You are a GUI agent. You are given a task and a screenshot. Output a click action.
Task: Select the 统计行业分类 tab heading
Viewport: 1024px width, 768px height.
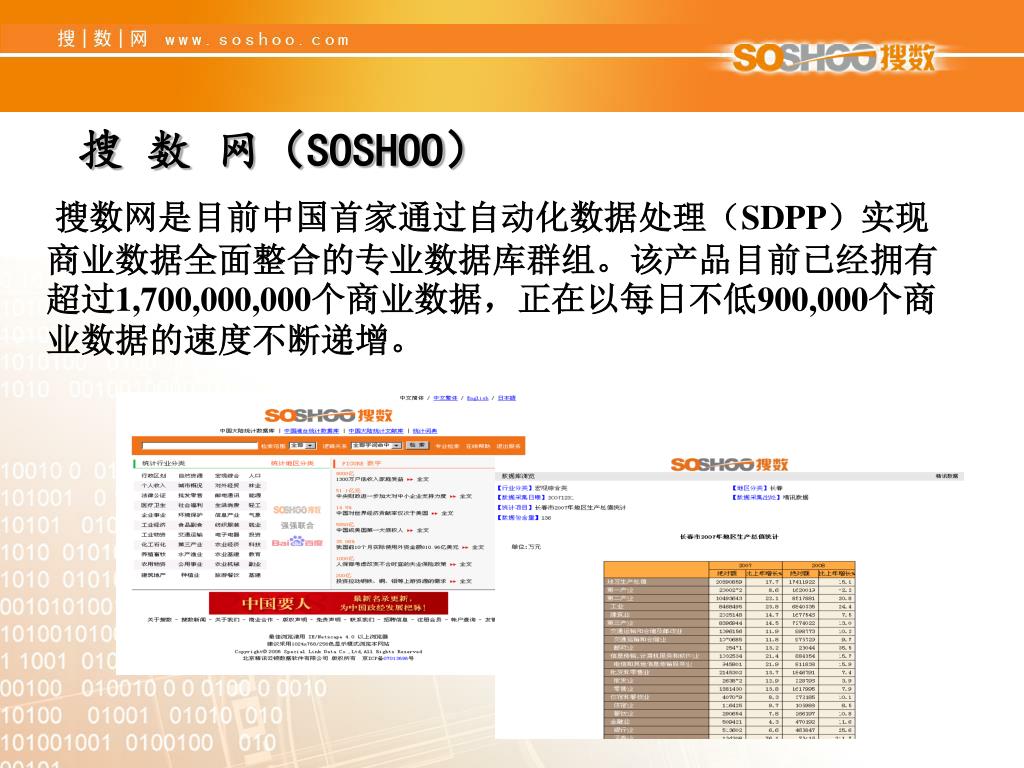pyautogui.click(x=163, y=464)
